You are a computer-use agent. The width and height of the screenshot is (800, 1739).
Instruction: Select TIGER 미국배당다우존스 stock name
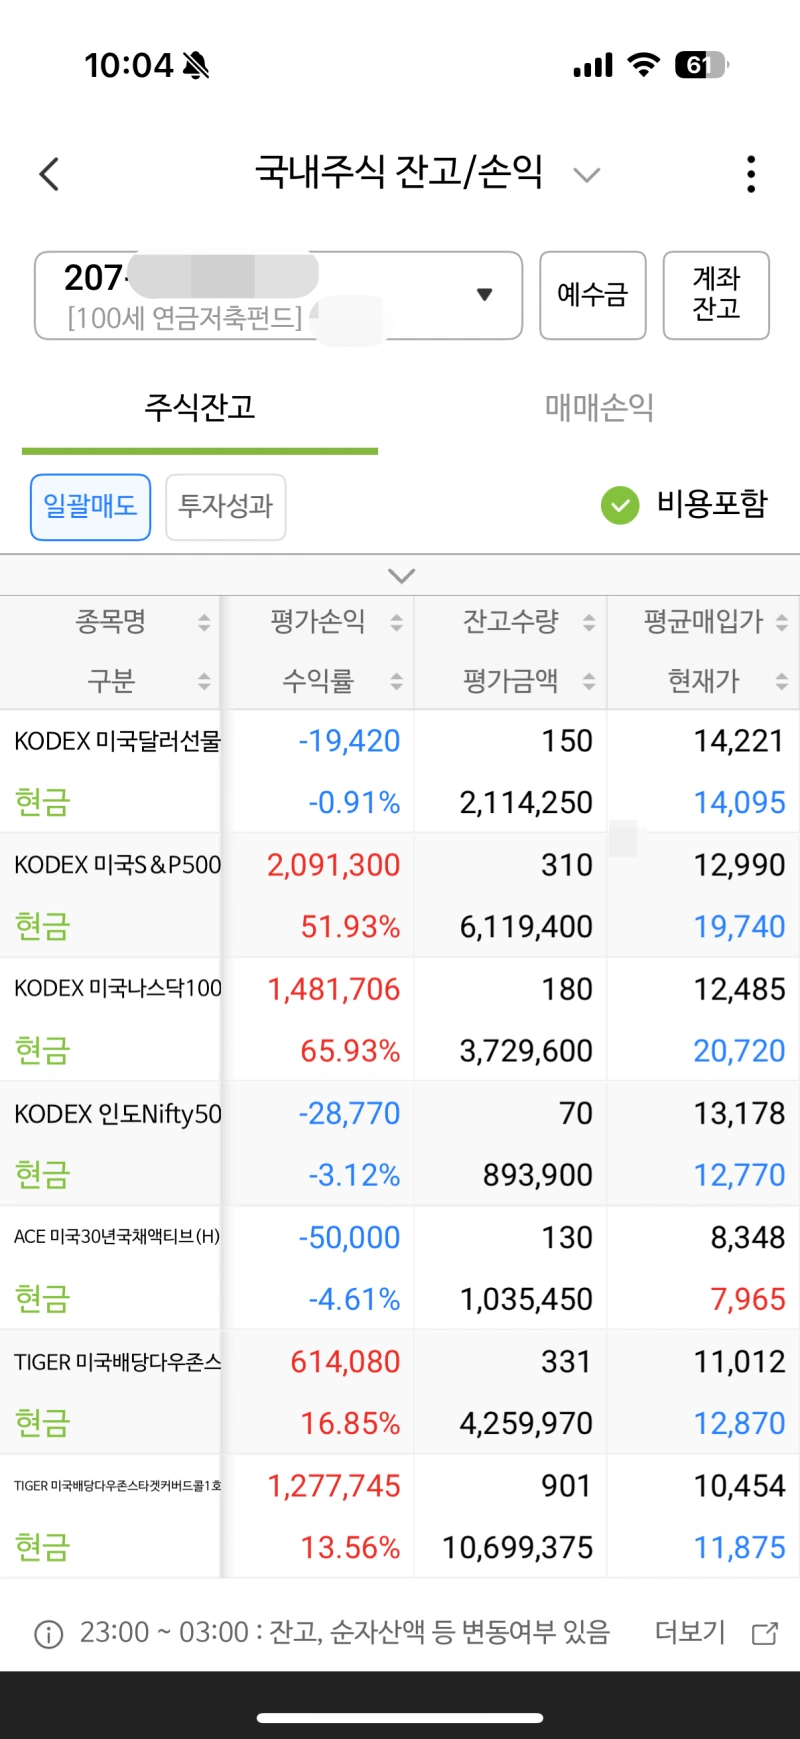(x=117, y=1362)
